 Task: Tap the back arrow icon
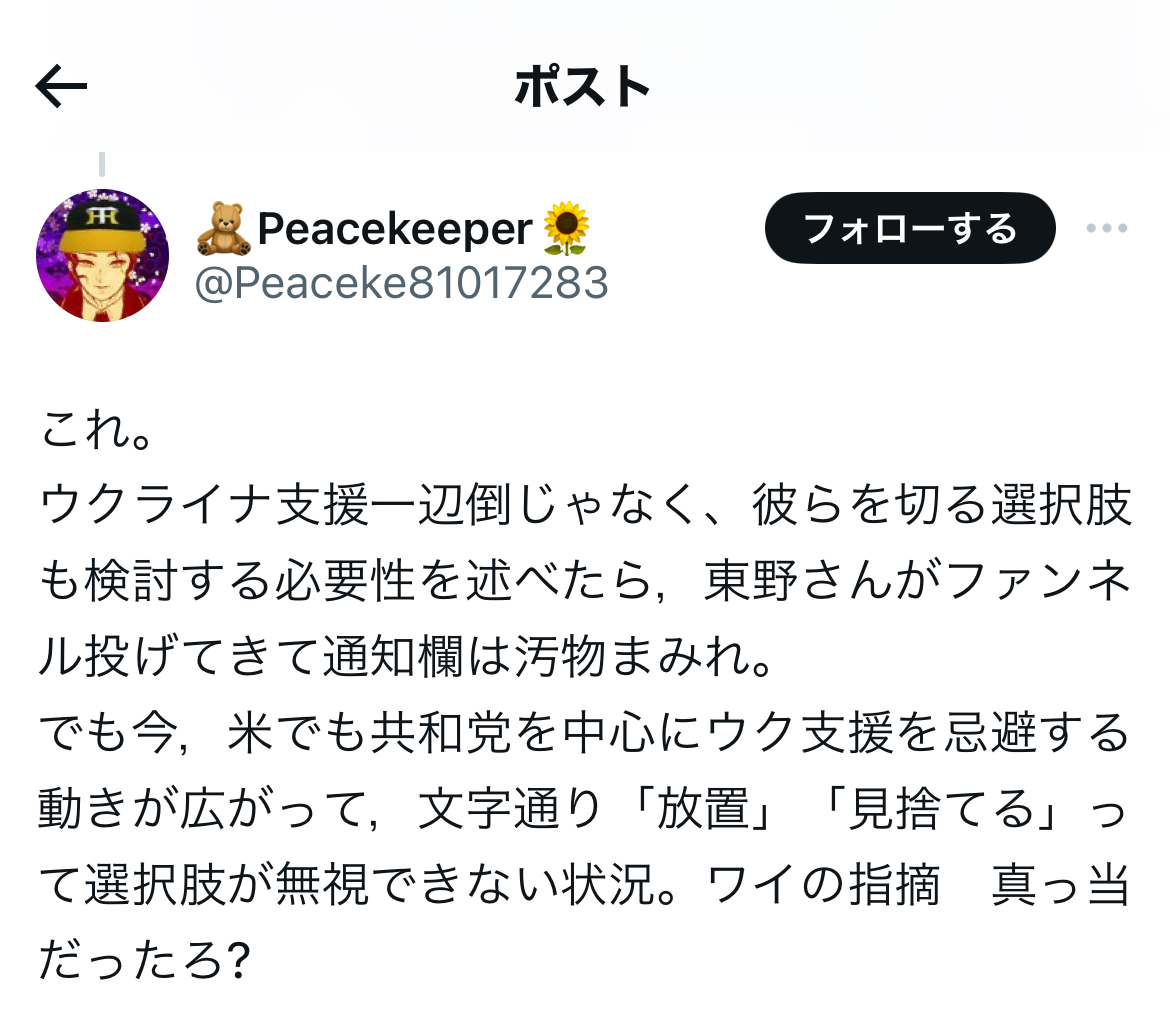coord(62,88)
